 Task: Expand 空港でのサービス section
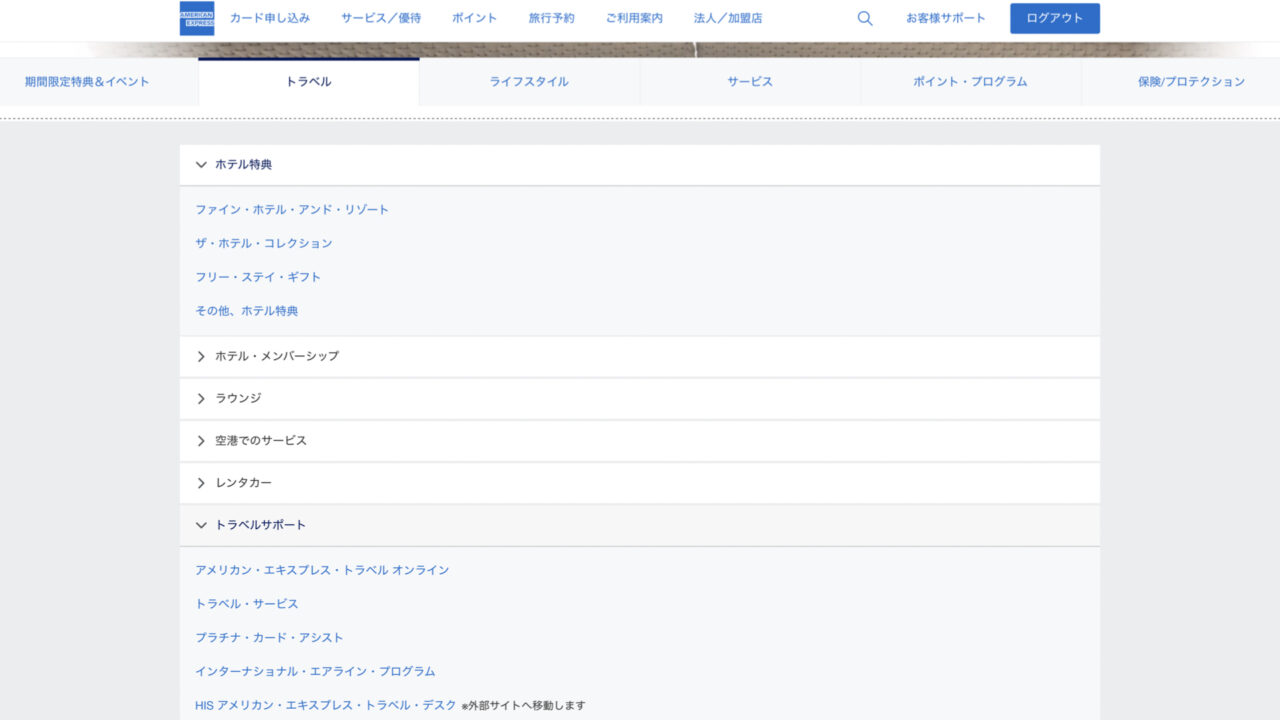(640, 440)
